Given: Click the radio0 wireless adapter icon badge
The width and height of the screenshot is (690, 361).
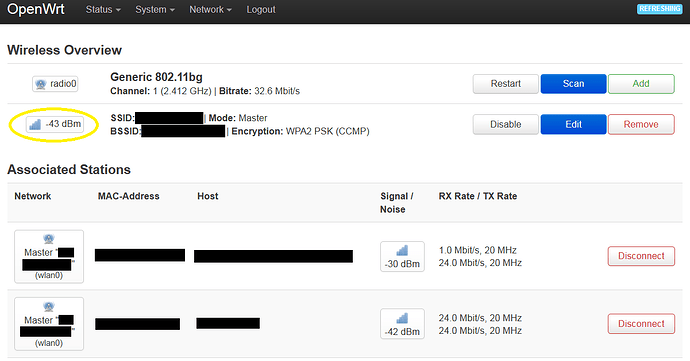Looking at the screenshot, I should point(55,84).
